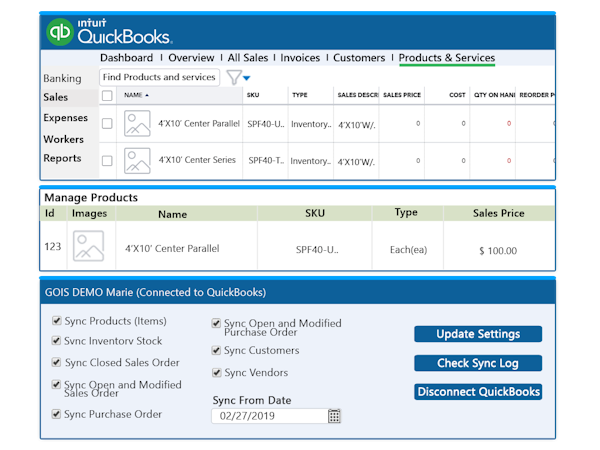Toggle the select-all checkbox in table header
Screen dimensions: 600x450
(x=107, y=95)
